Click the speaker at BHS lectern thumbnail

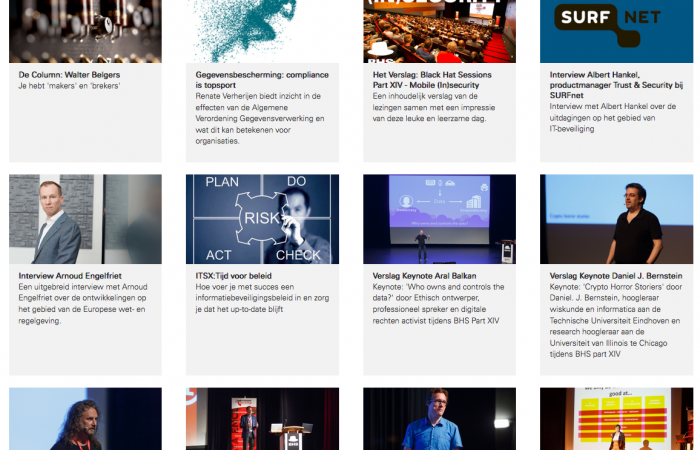tap(262, 419)
